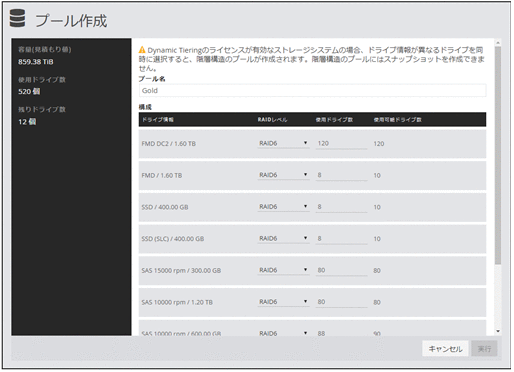Click the text SSD / 400.00 GB
The width and height of the screenshot is (514, 372).
pos(165,207)
